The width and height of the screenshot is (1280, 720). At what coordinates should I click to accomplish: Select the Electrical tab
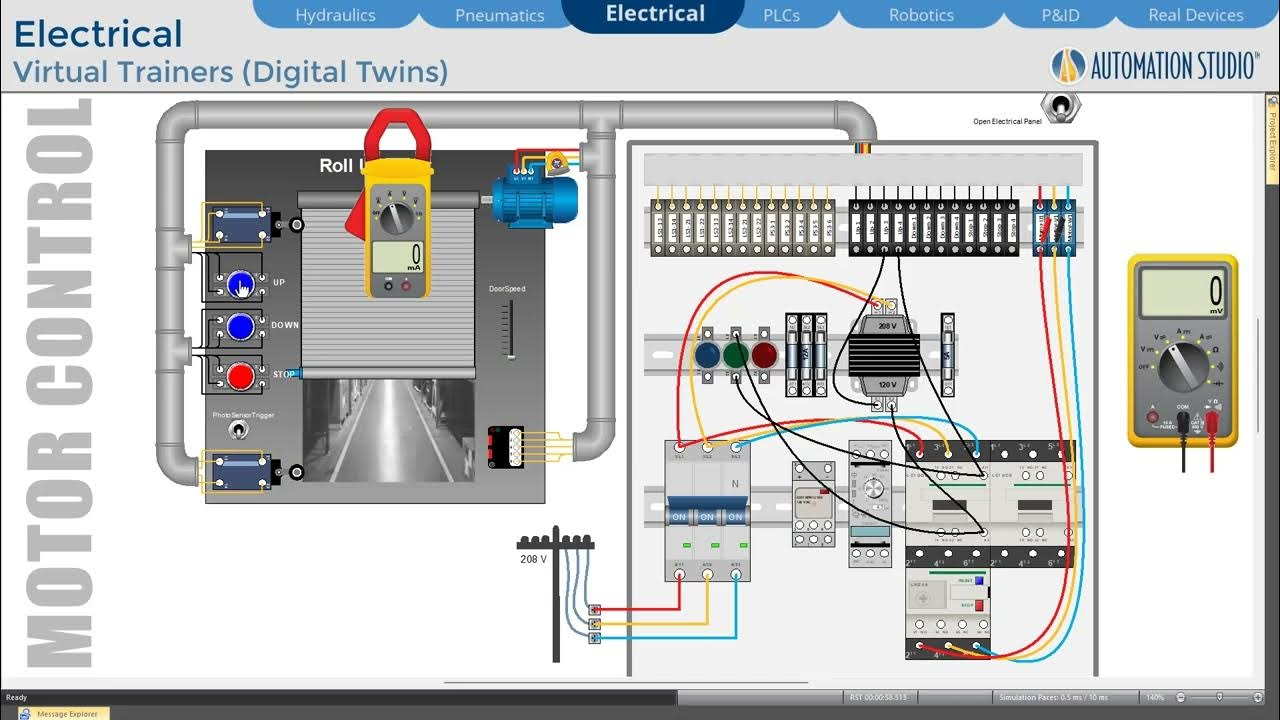[655, 14]
